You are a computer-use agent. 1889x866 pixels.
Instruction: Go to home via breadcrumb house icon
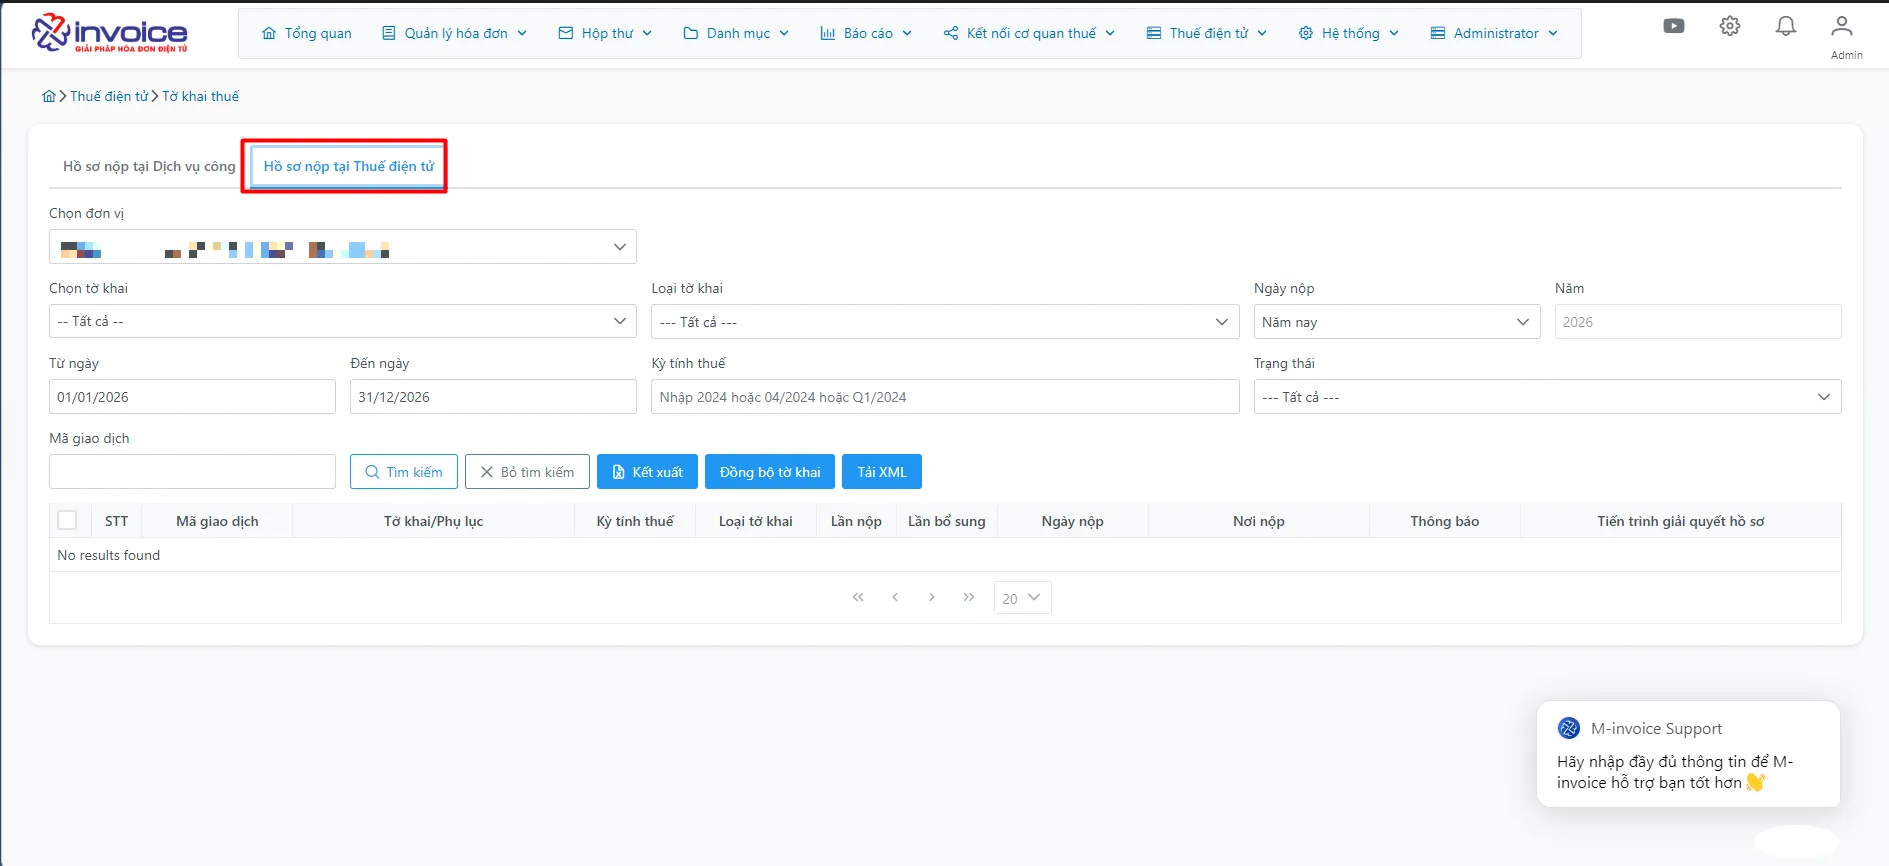click(49, 96)
